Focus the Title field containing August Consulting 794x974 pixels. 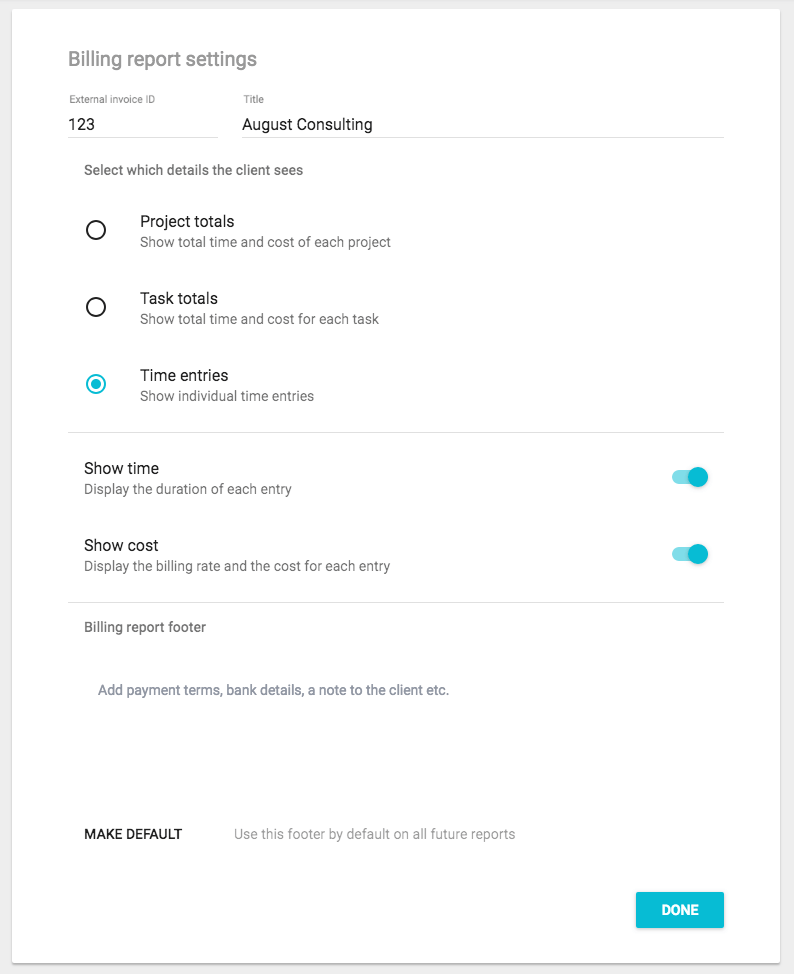click(483, 124)
